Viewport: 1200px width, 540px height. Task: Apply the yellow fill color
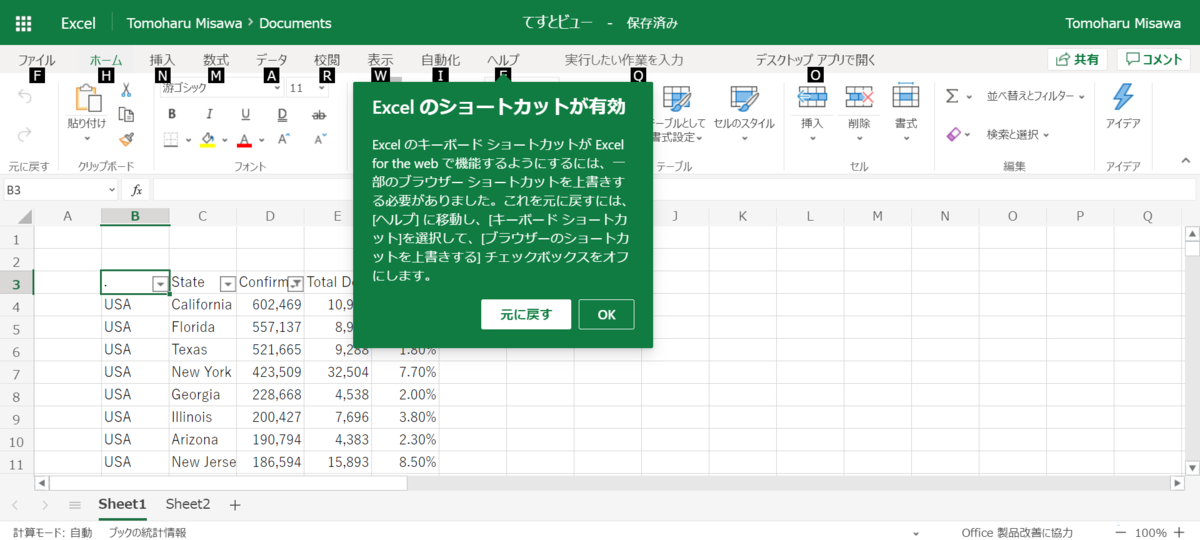(208, 140)
